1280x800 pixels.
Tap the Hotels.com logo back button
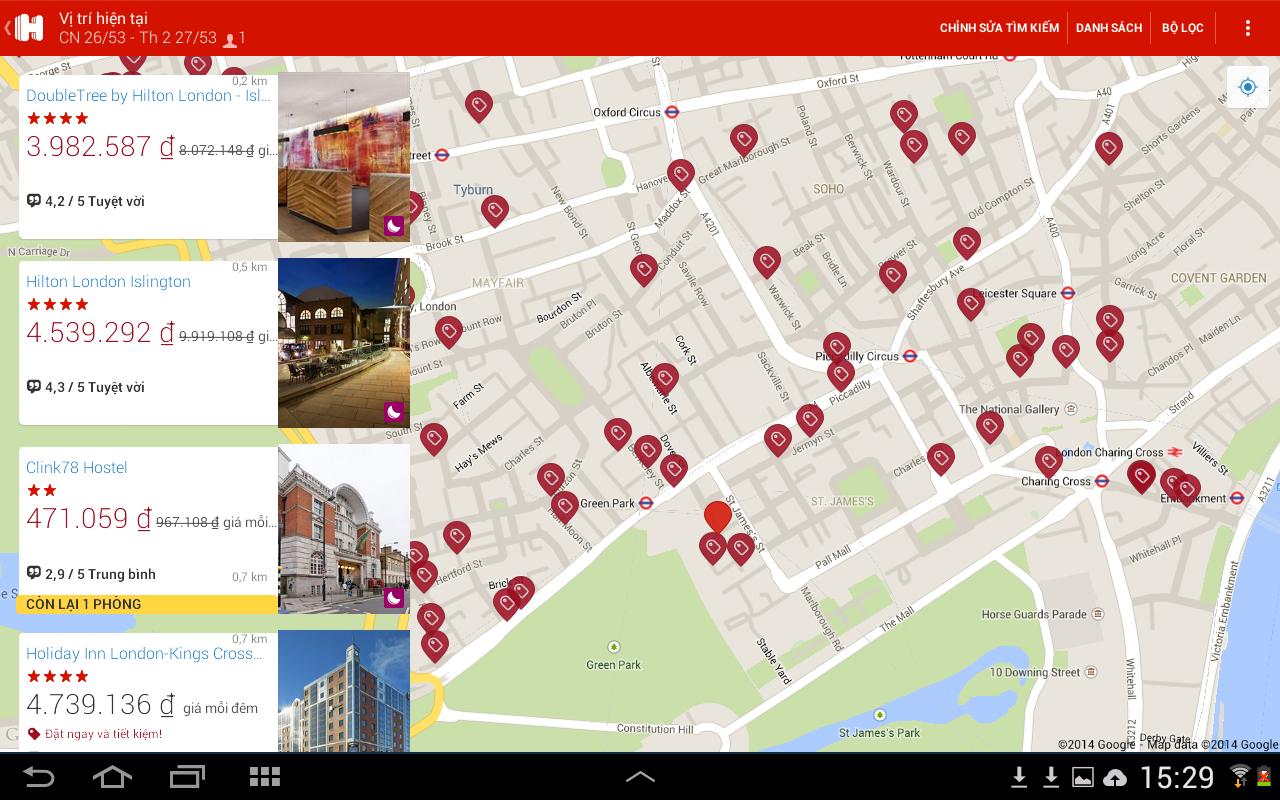(25, 28)
